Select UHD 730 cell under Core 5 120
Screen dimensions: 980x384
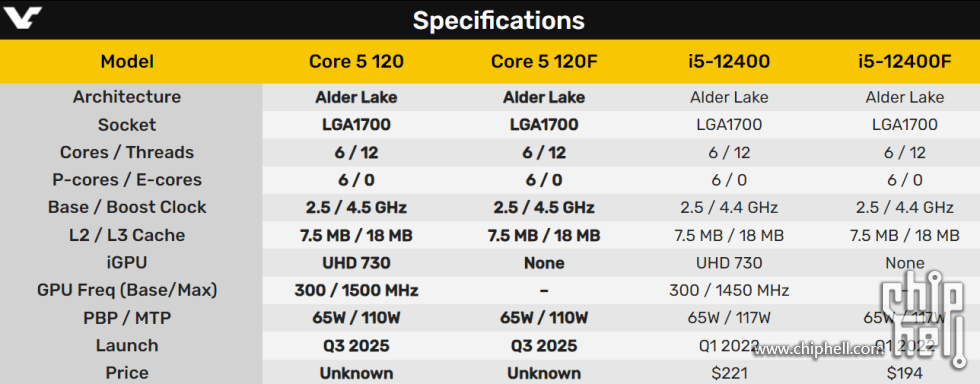[x=356, y=263]
